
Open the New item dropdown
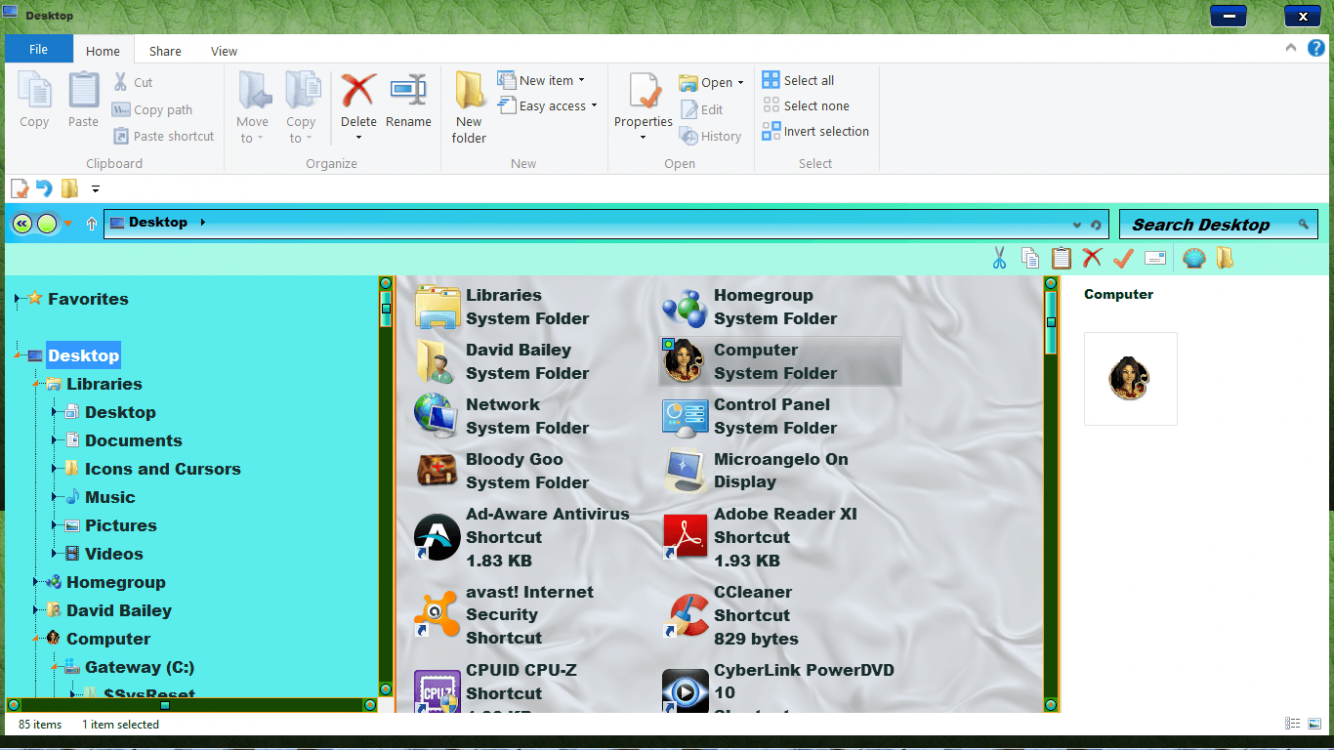pyautogui.click(x=541, y=80)
